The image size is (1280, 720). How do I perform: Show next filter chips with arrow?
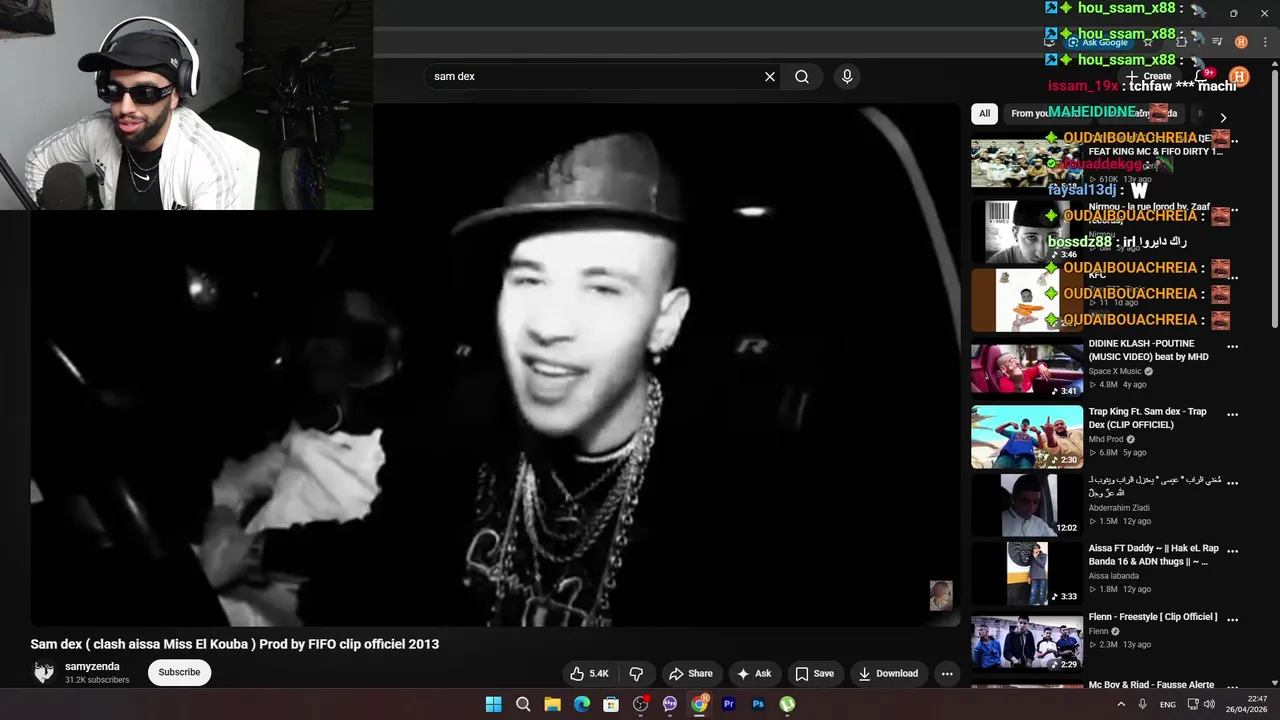pos(1222,118)
